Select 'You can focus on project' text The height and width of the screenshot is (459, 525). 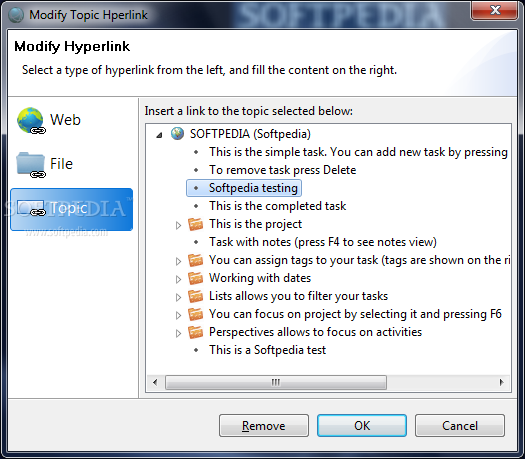[355, 314]
